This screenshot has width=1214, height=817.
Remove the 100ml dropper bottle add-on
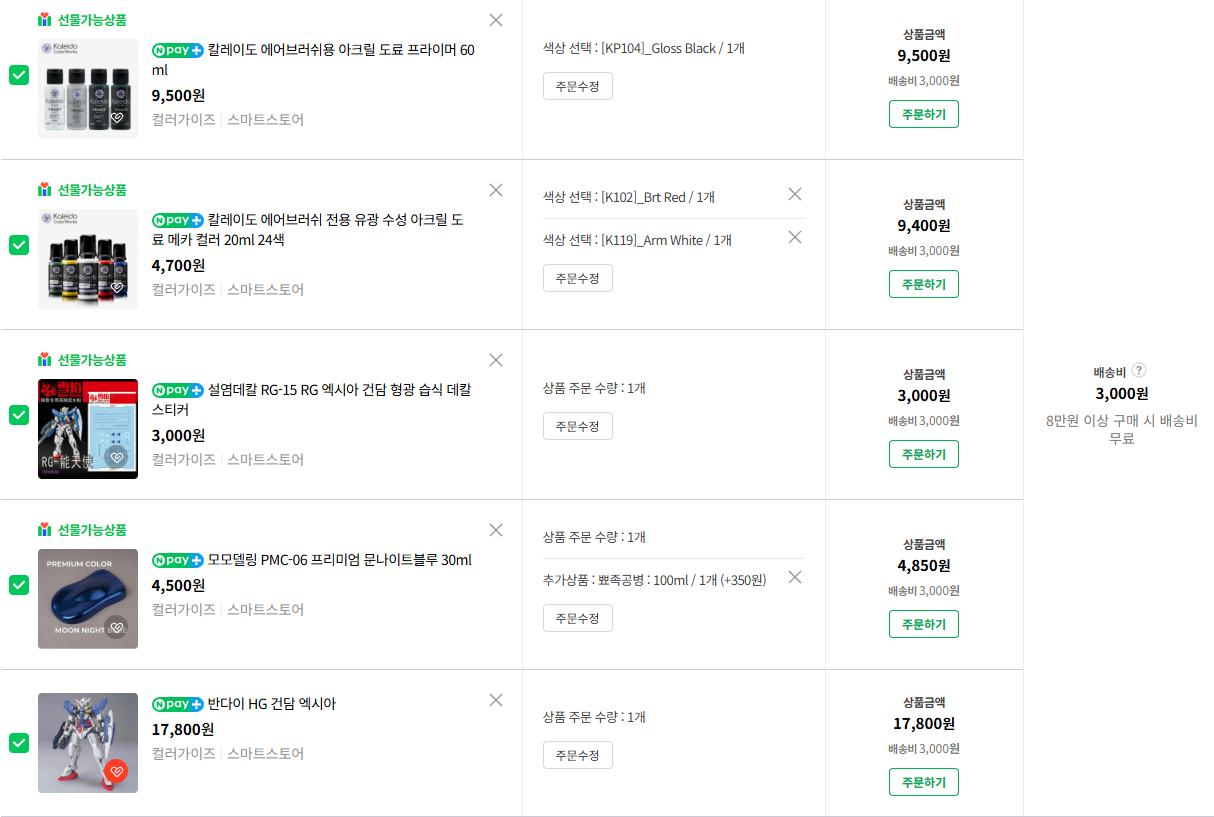795,577
